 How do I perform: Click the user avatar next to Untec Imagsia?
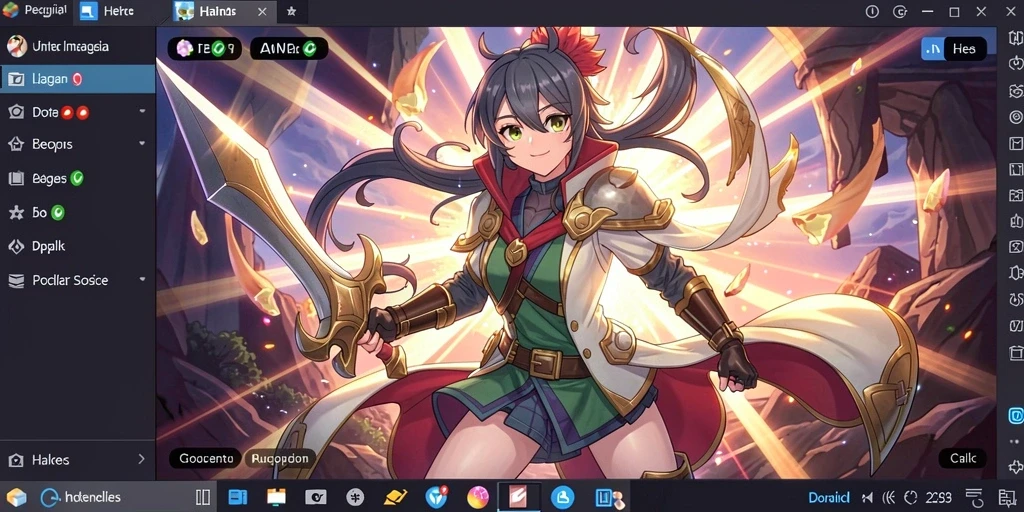[16, 46]
